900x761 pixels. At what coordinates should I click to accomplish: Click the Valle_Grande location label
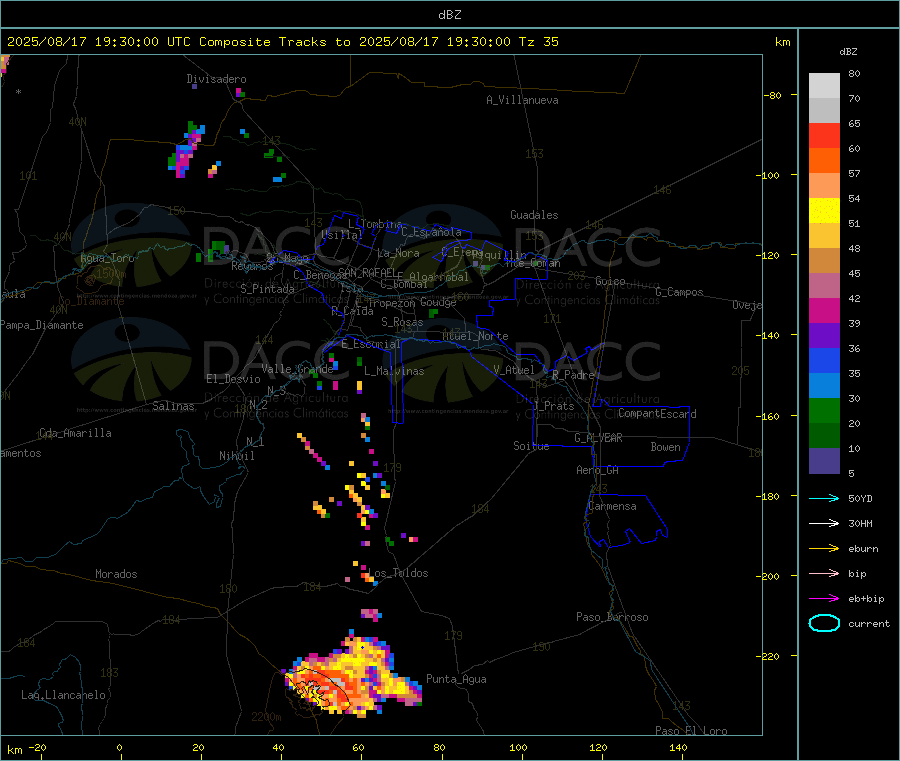[297, 368]
